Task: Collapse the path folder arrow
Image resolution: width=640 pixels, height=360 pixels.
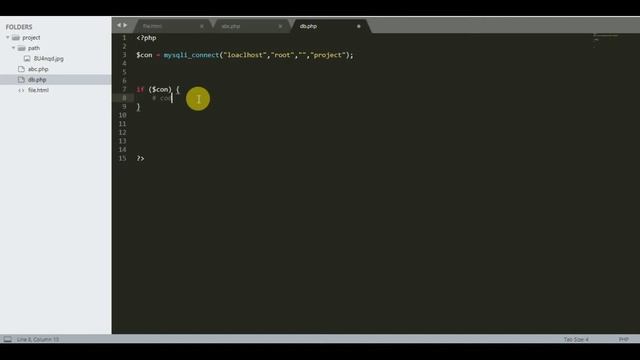Action: pyautogui.click(x=13, y=48)
